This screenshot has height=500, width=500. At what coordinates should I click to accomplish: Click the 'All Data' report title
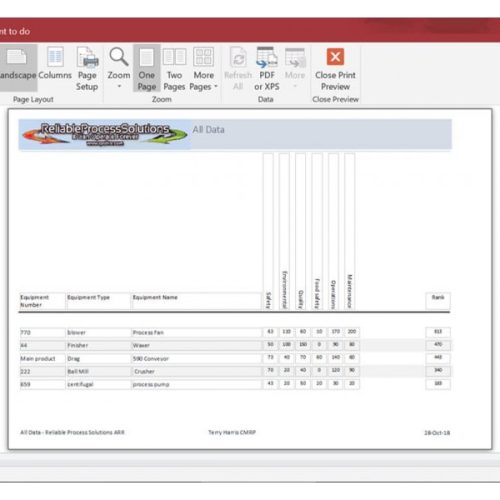208,130
